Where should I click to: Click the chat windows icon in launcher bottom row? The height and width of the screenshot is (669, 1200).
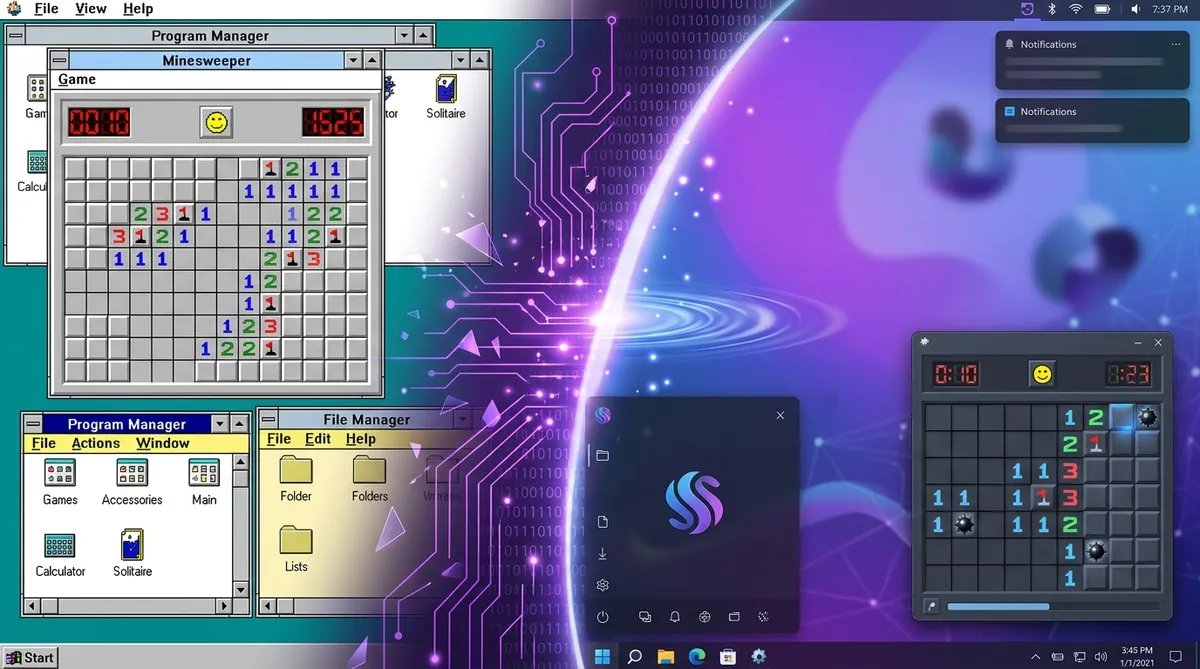click(x=645, y=617)
